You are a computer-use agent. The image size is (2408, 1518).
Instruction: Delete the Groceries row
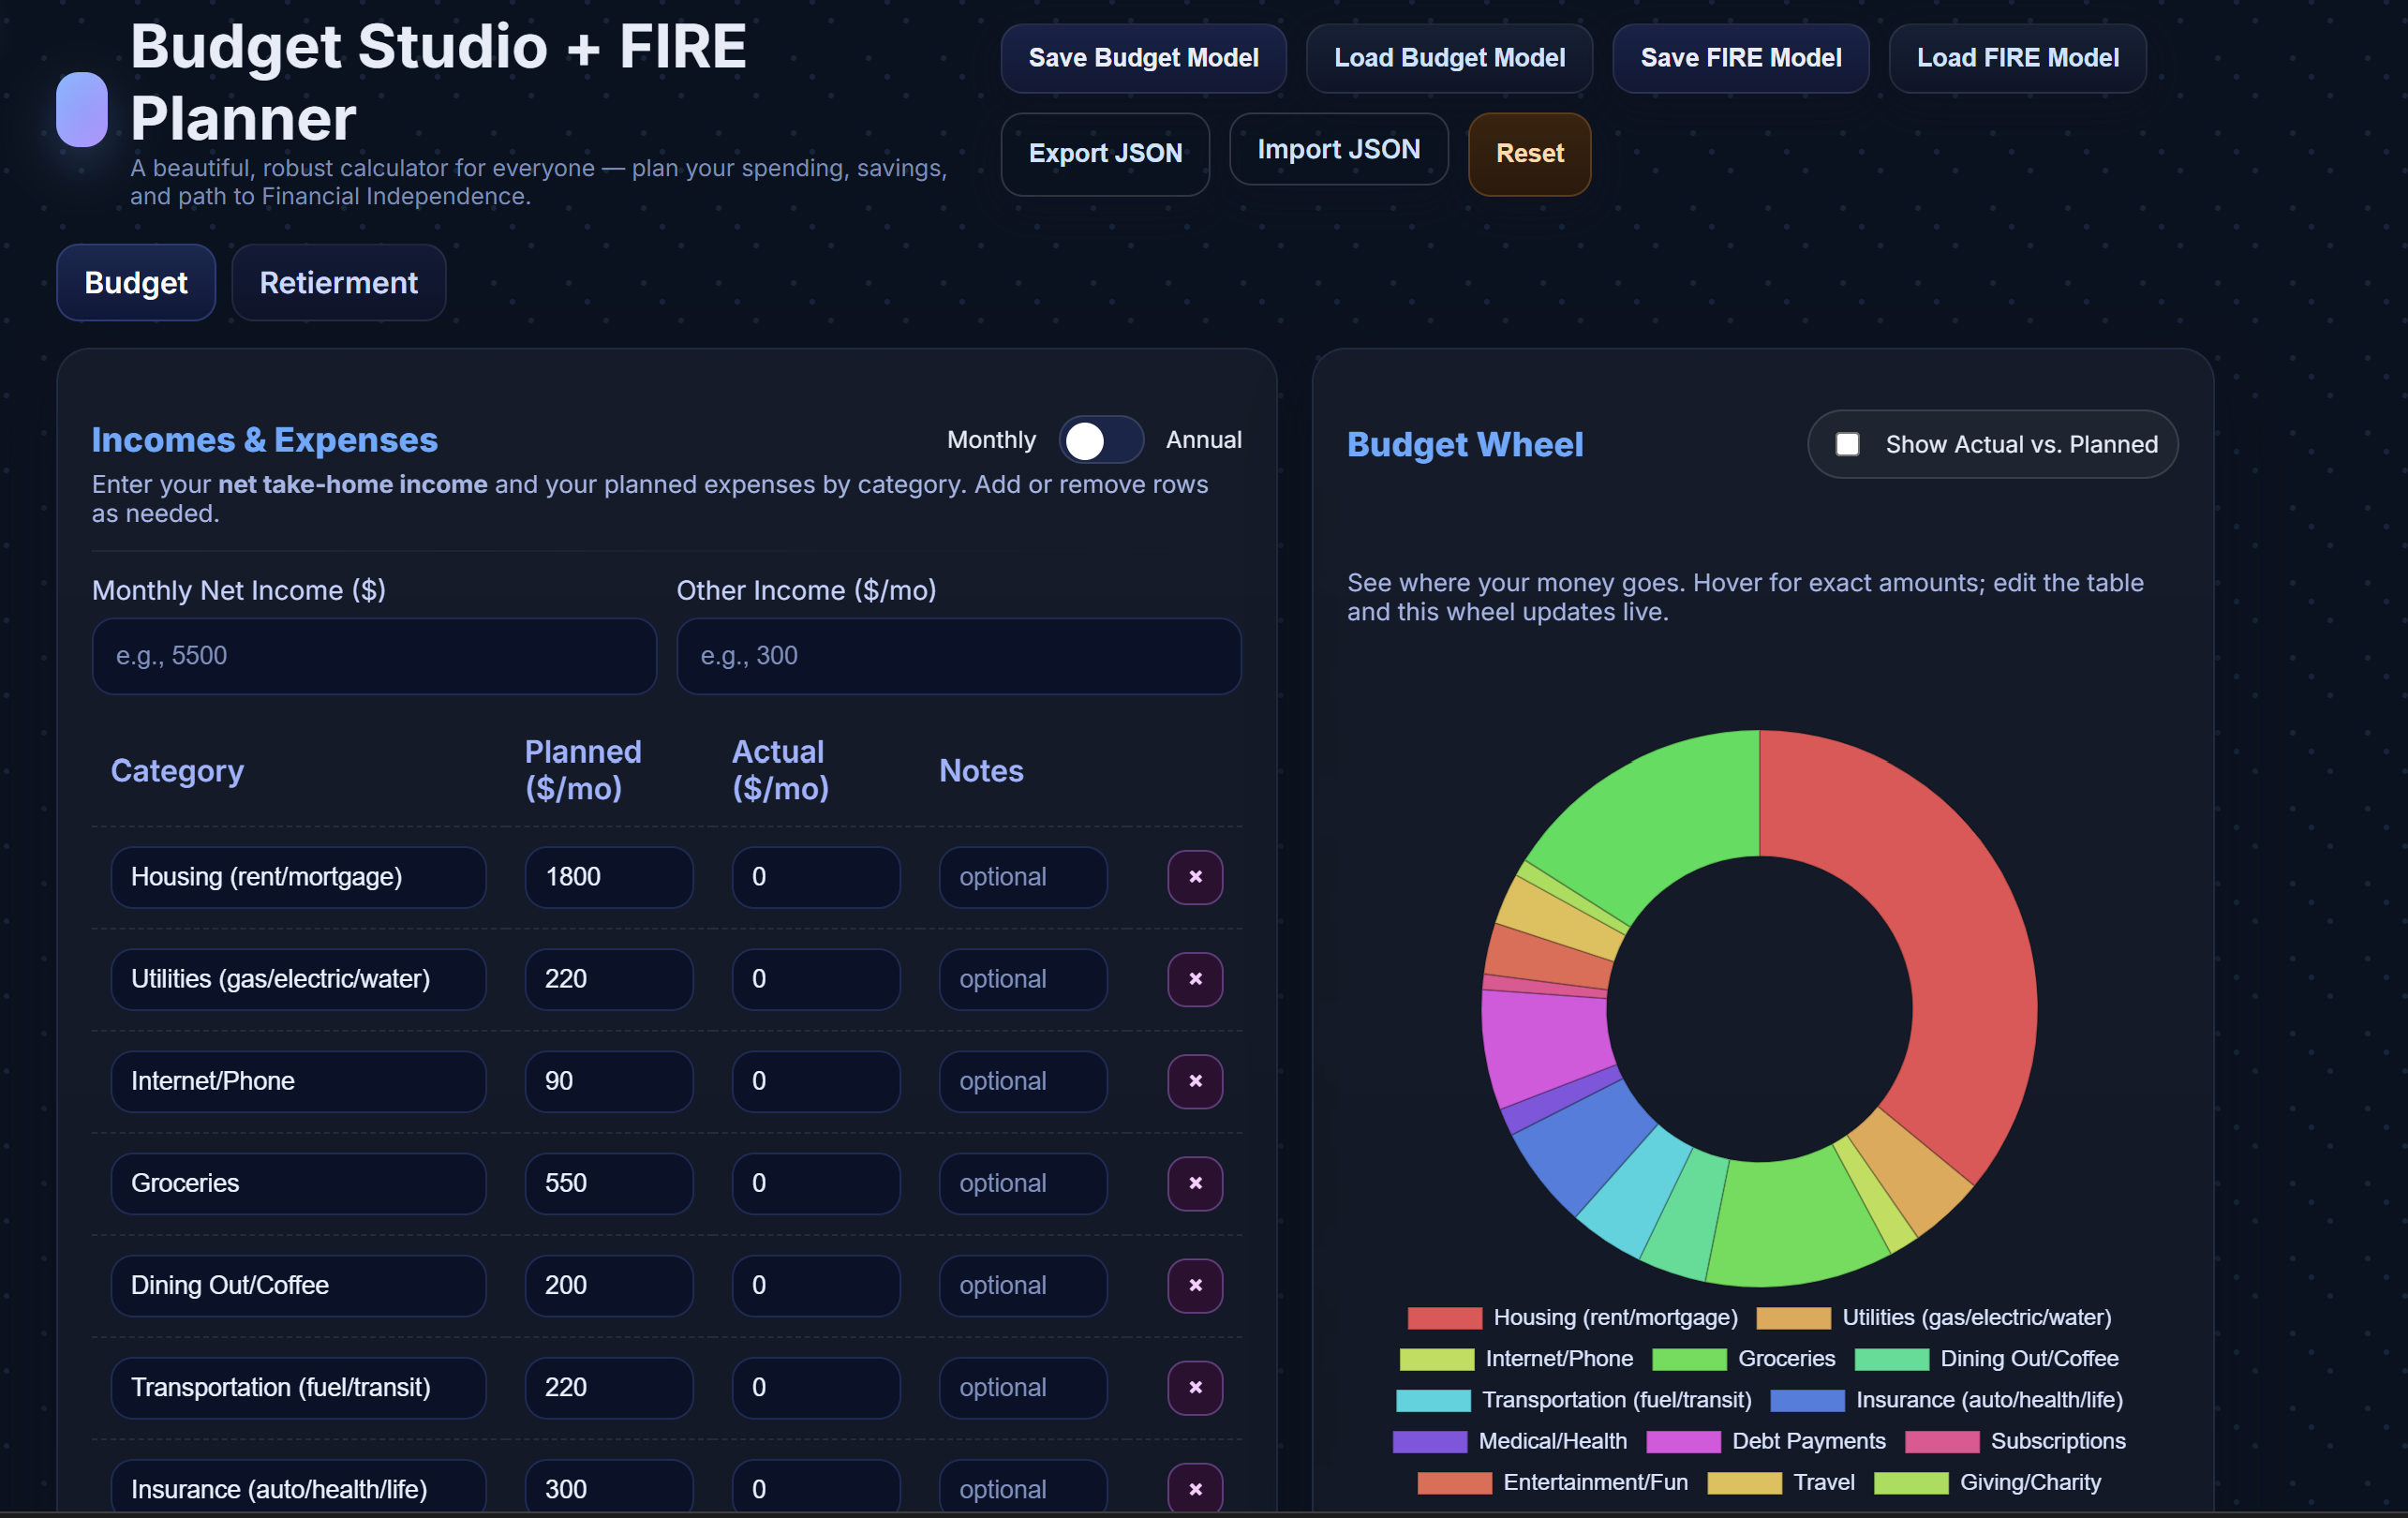pos(1195,1183)
